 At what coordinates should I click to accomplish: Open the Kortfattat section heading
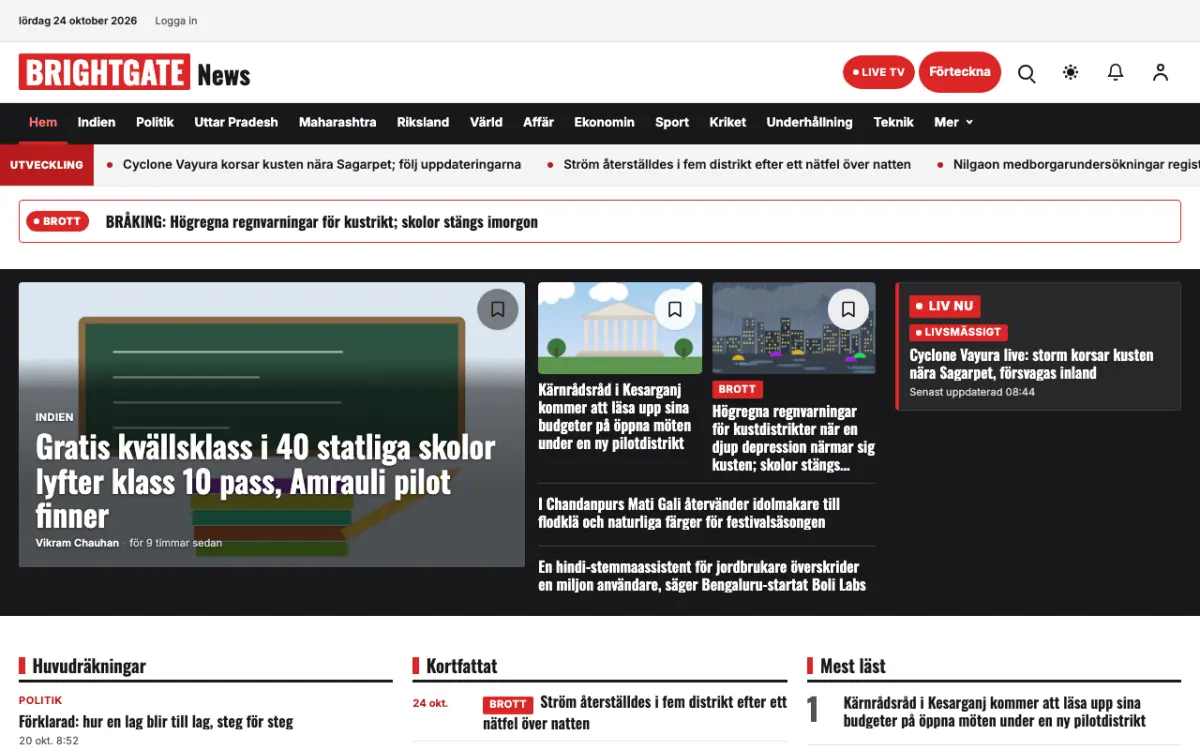pos(461,666)
